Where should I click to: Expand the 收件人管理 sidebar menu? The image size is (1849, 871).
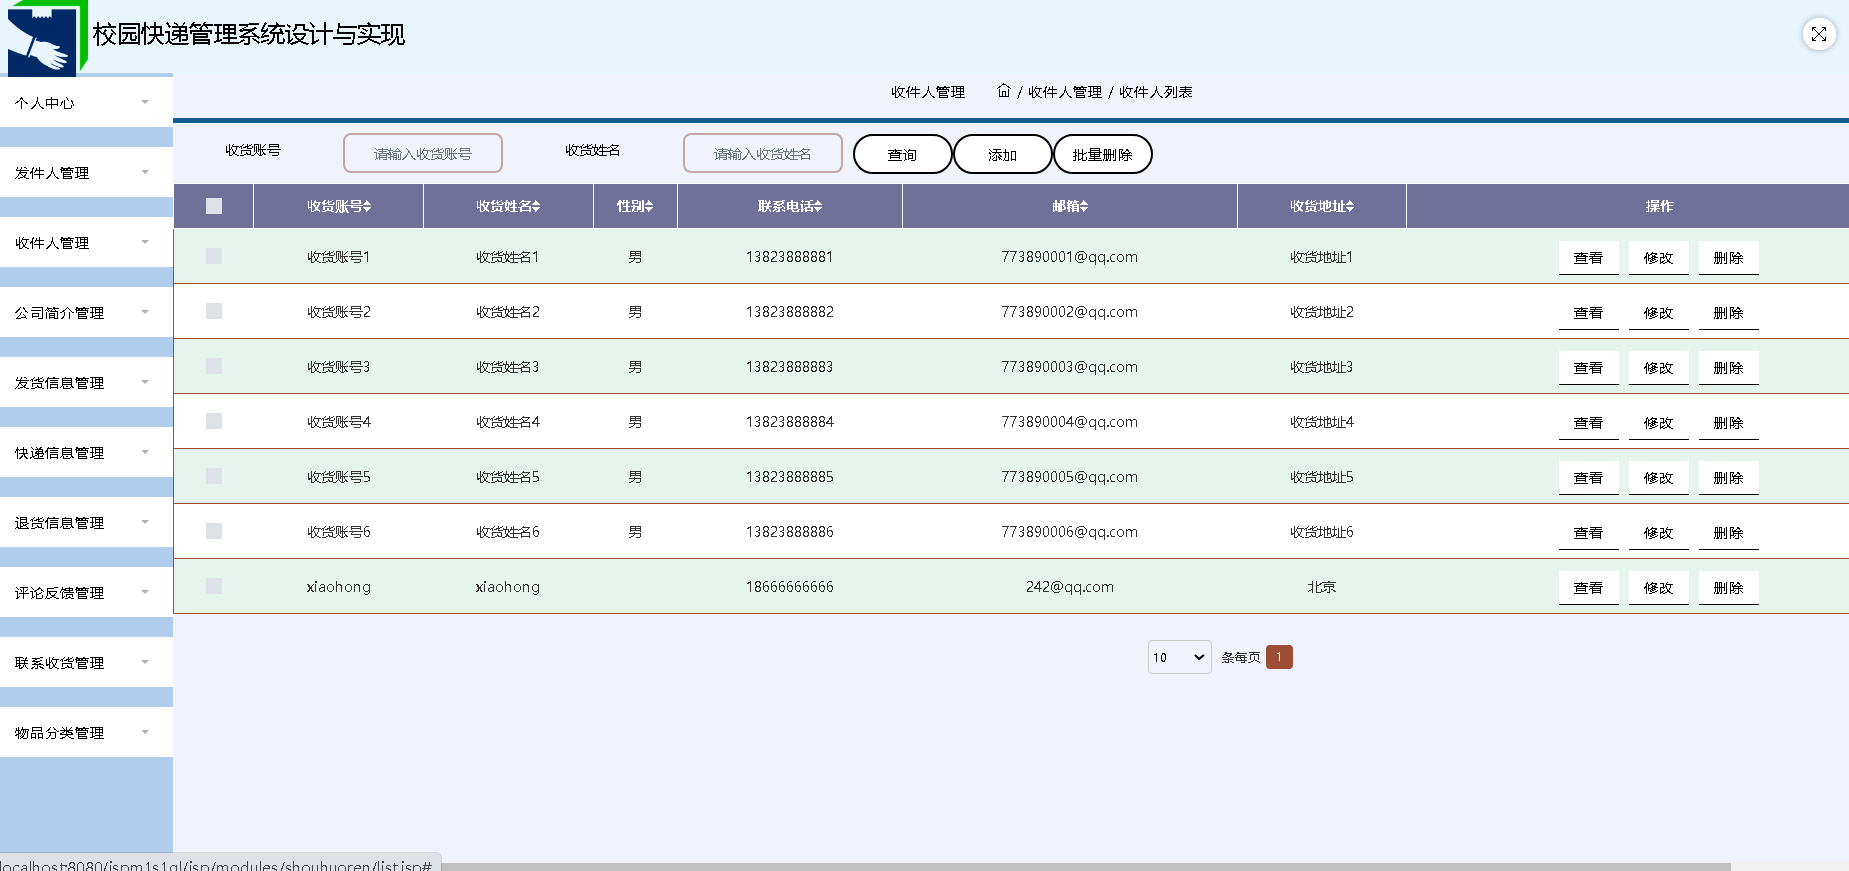tap(86, 242)
